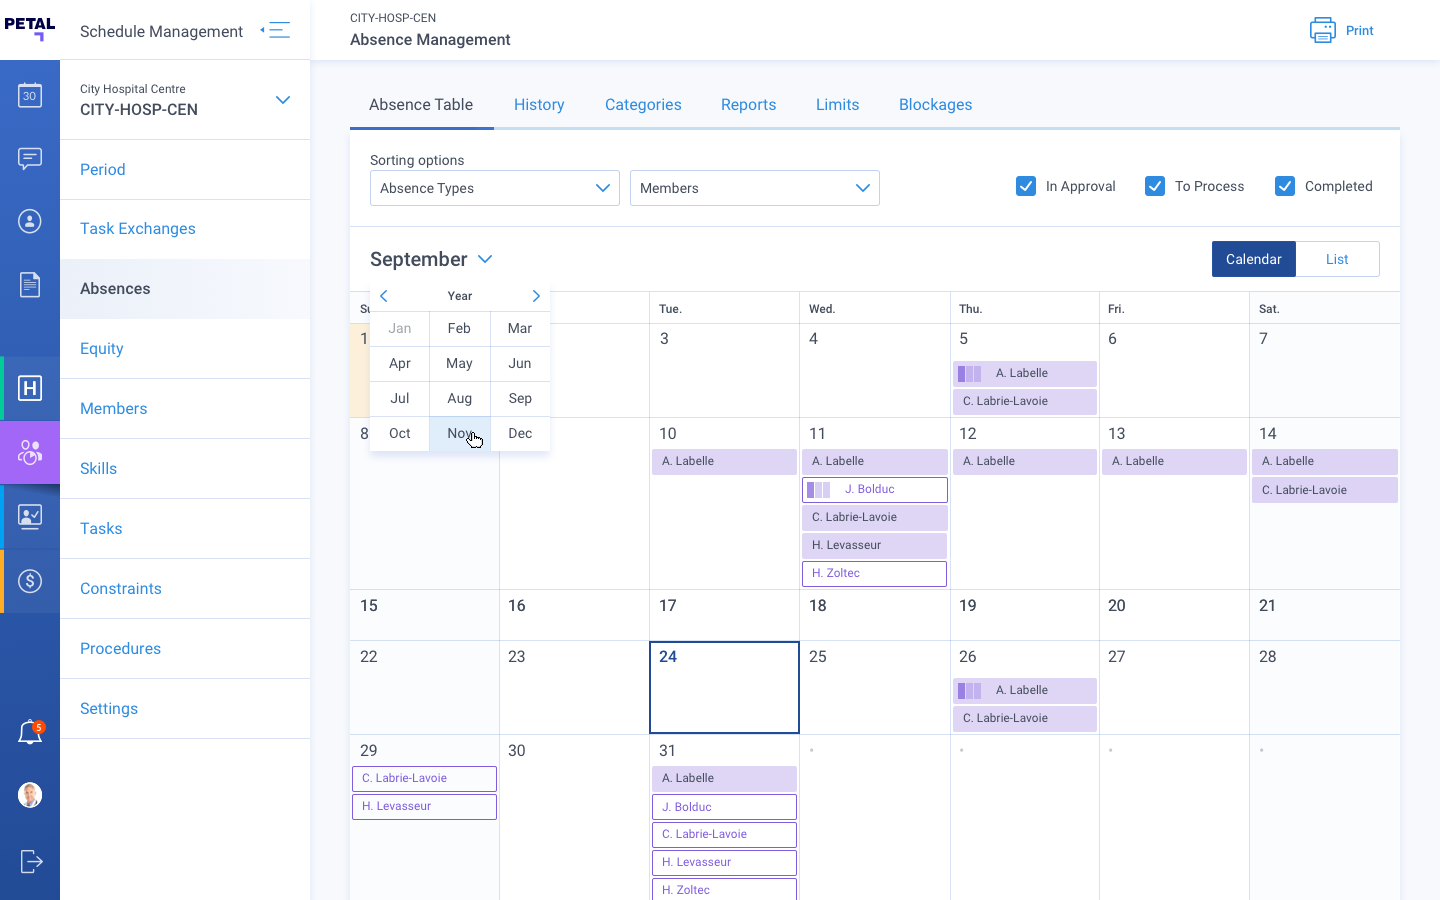Open the Blockages tab
The height and width of the screenshot is (900, 1440).
pyautogui.click(x=935, y=104)
